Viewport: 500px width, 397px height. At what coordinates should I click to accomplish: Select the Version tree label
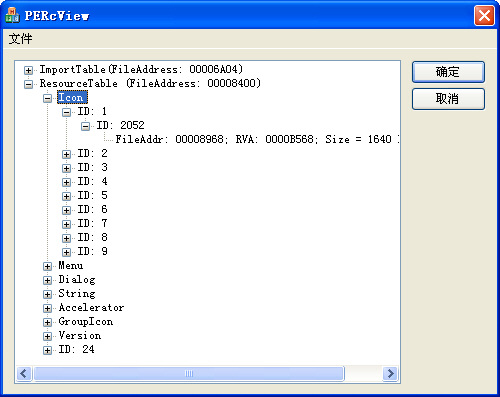pos(80,335)
